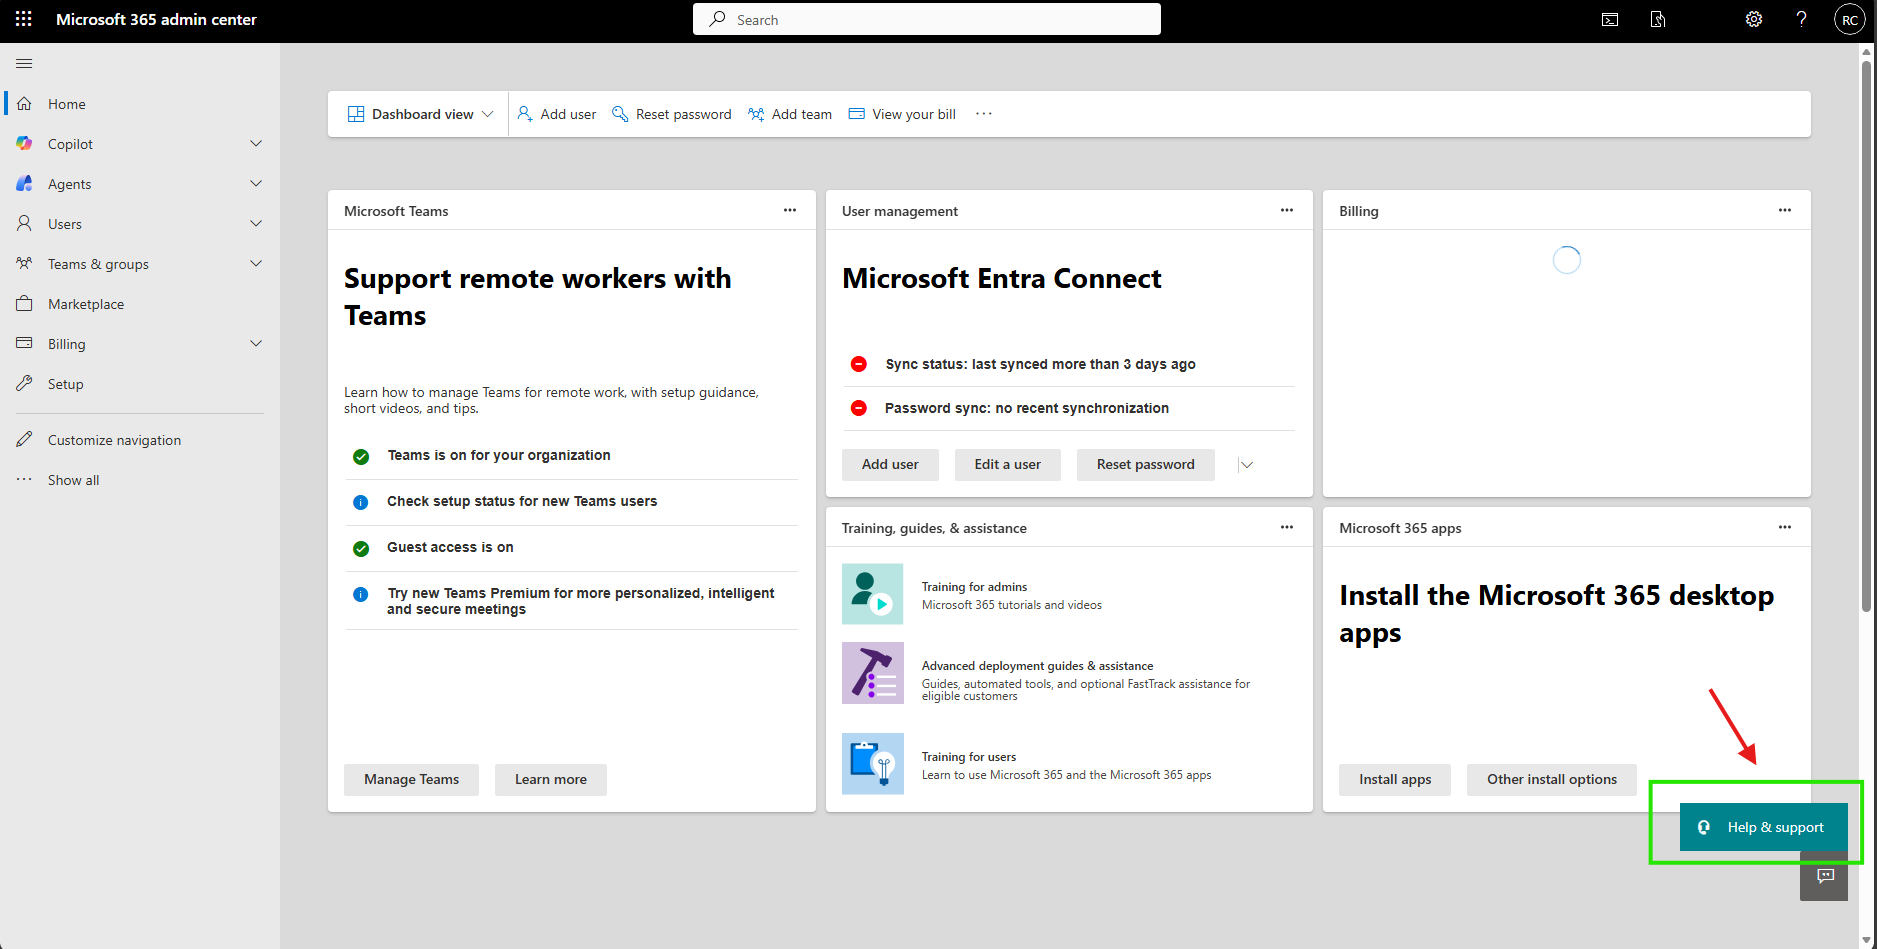Click Training for users clipboard thumbnail
The image size is (1877, 949).
point(873,764)
